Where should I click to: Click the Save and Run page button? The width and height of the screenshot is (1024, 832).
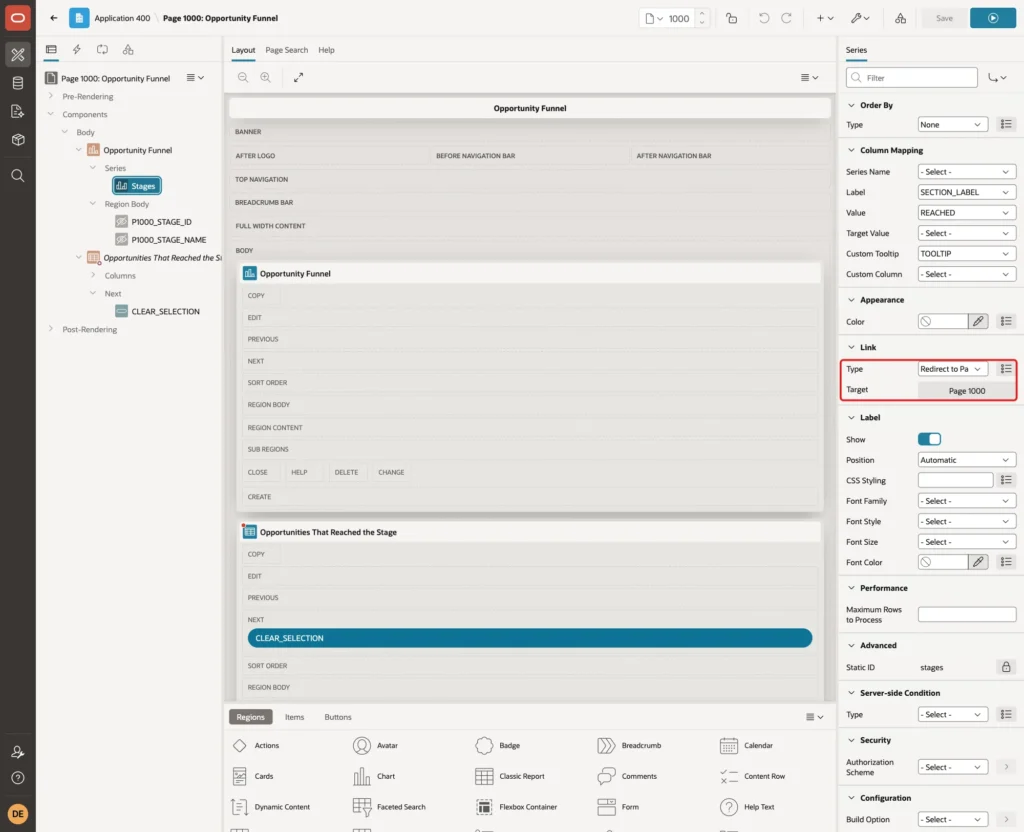[x=993, y=18]
